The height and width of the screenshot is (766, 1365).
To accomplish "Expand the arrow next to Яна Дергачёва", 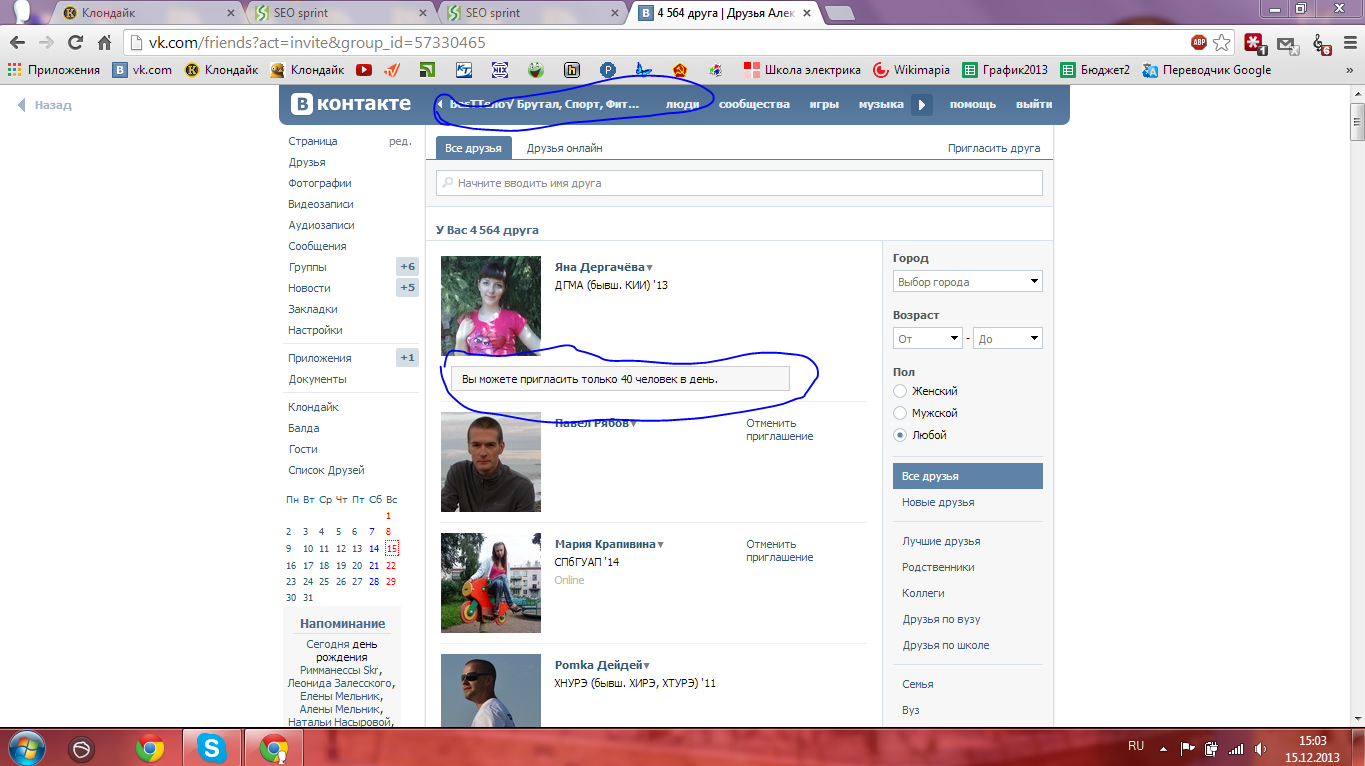I will (649, 268).
